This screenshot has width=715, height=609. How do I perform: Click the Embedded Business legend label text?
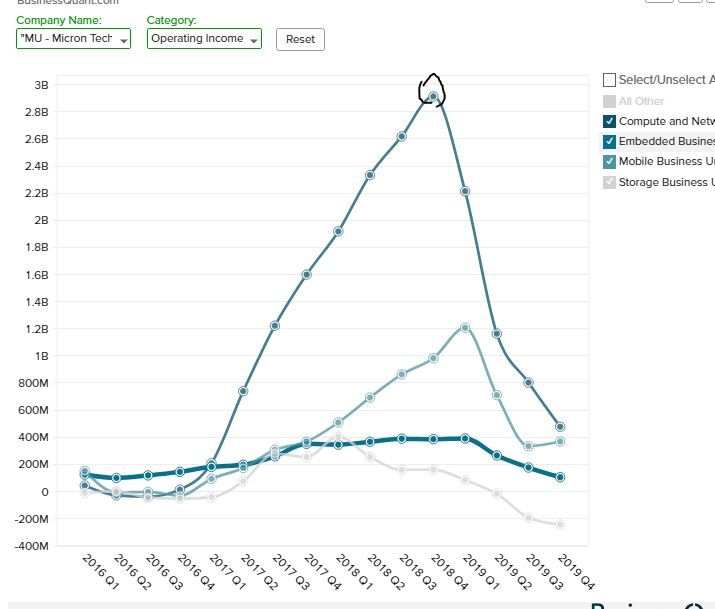[x=667, y=141]
